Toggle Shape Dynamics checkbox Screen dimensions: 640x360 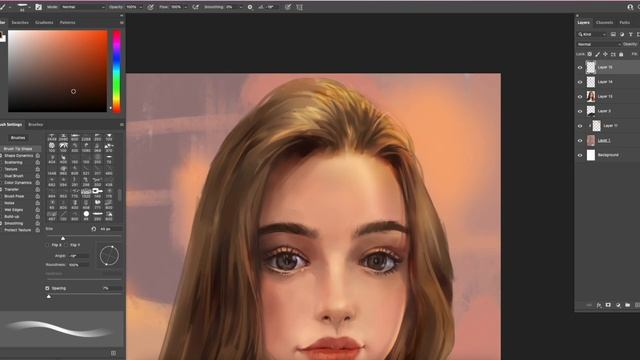(1, 156)
